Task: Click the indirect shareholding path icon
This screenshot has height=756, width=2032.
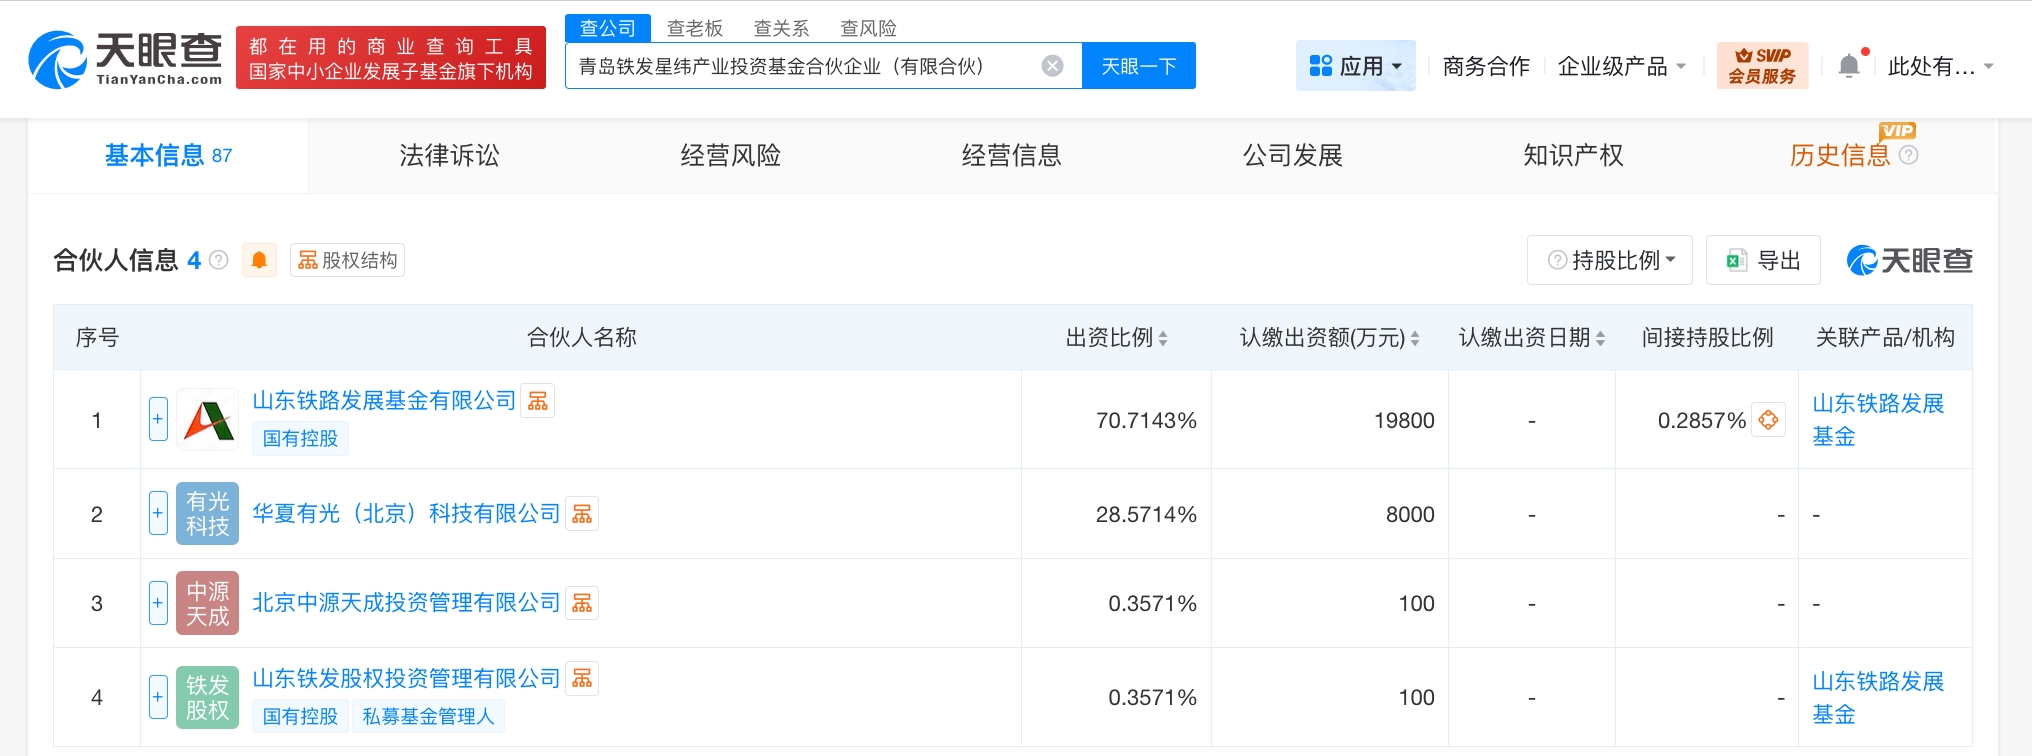Action: (1768, 420)
